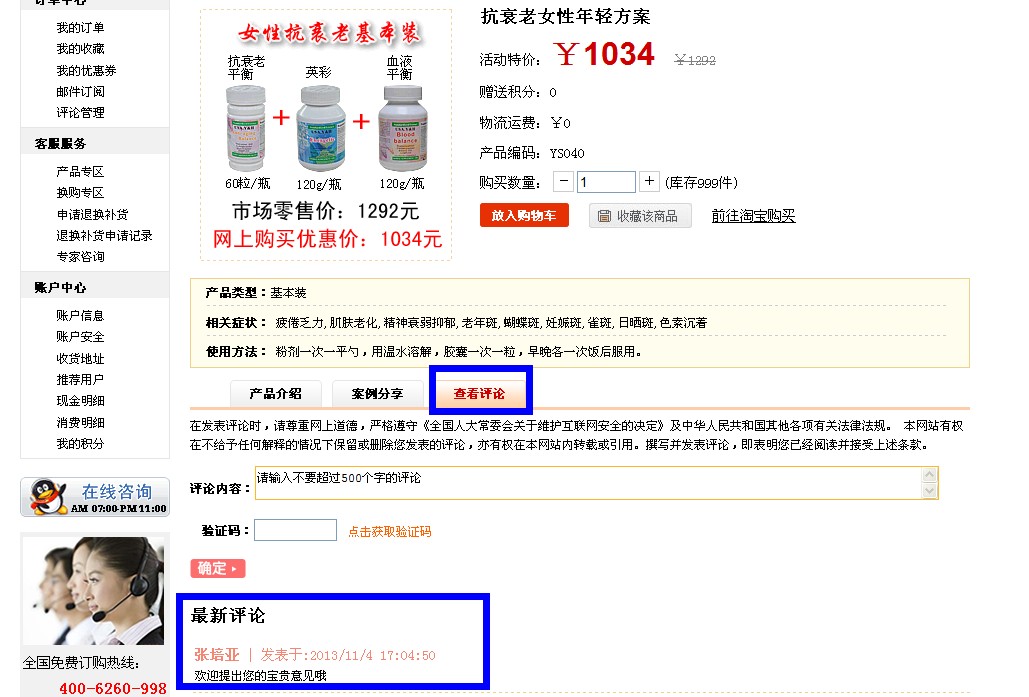The width and height of the screenshot is (1029, 697).
Task: Select the 查看评论 tab
Action: point(479,394)
